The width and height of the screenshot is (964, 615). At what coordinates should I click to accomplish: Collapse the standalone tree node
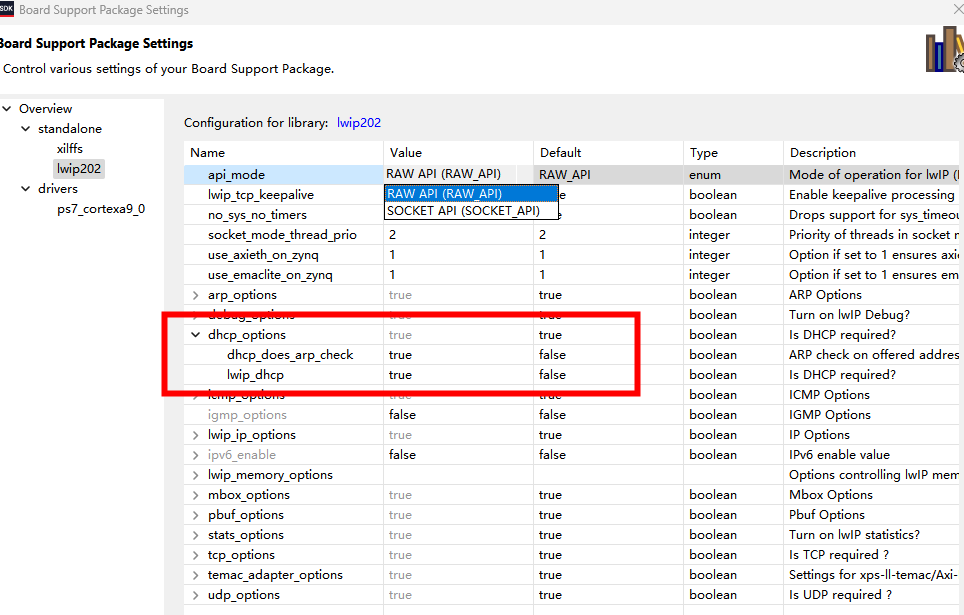(x=26, y=129)
